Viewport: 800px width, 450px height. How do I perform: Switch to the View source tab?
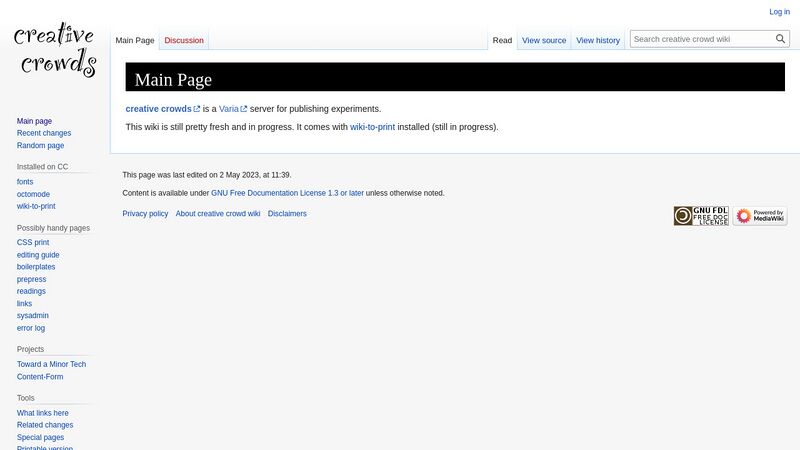point(544,41)
